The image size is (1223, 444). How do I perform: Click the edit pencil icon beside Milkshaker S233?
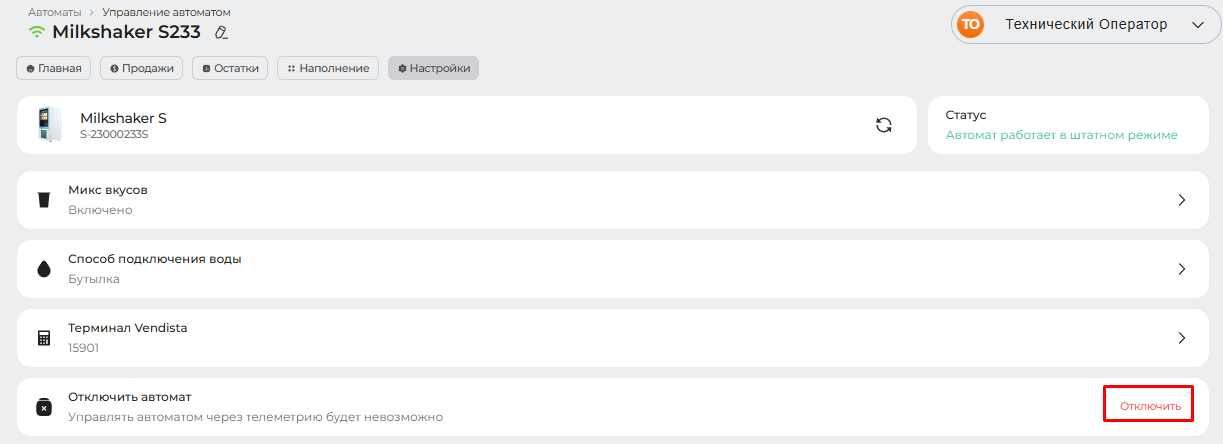[221, 32]
